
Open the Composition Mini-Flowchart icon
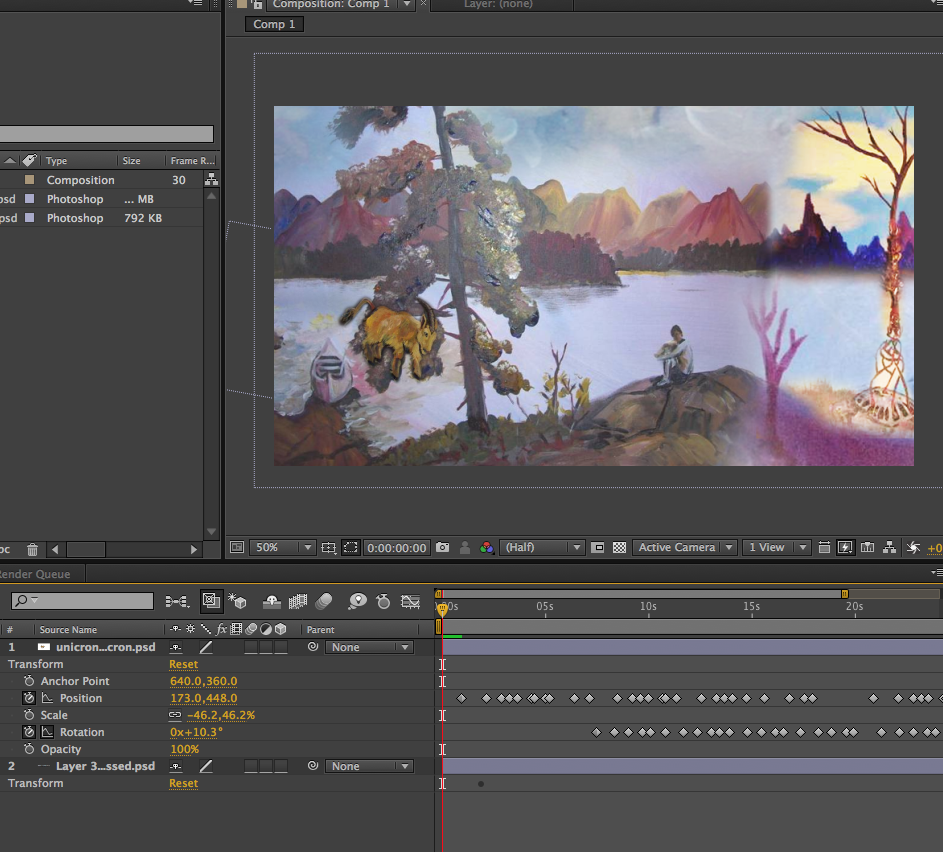click(177, 601)
